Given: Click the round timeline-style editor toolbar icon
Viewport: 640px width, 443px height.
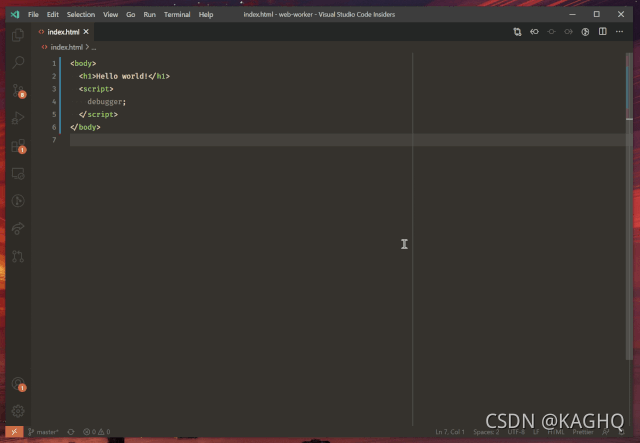Looking at the screenshot, I should pos(585,32).
